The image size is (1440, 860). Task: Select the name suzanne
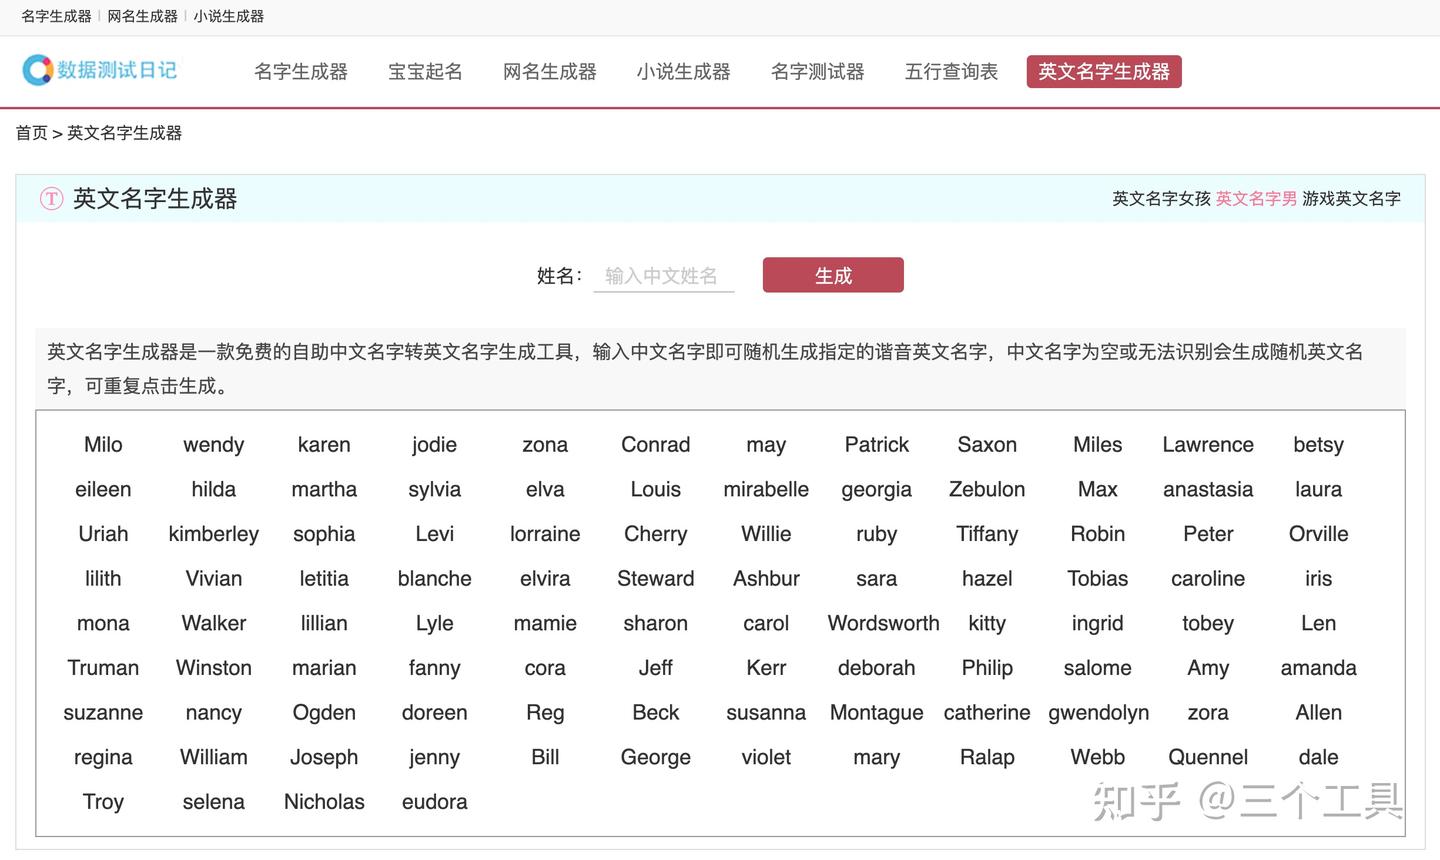(103, 713)
